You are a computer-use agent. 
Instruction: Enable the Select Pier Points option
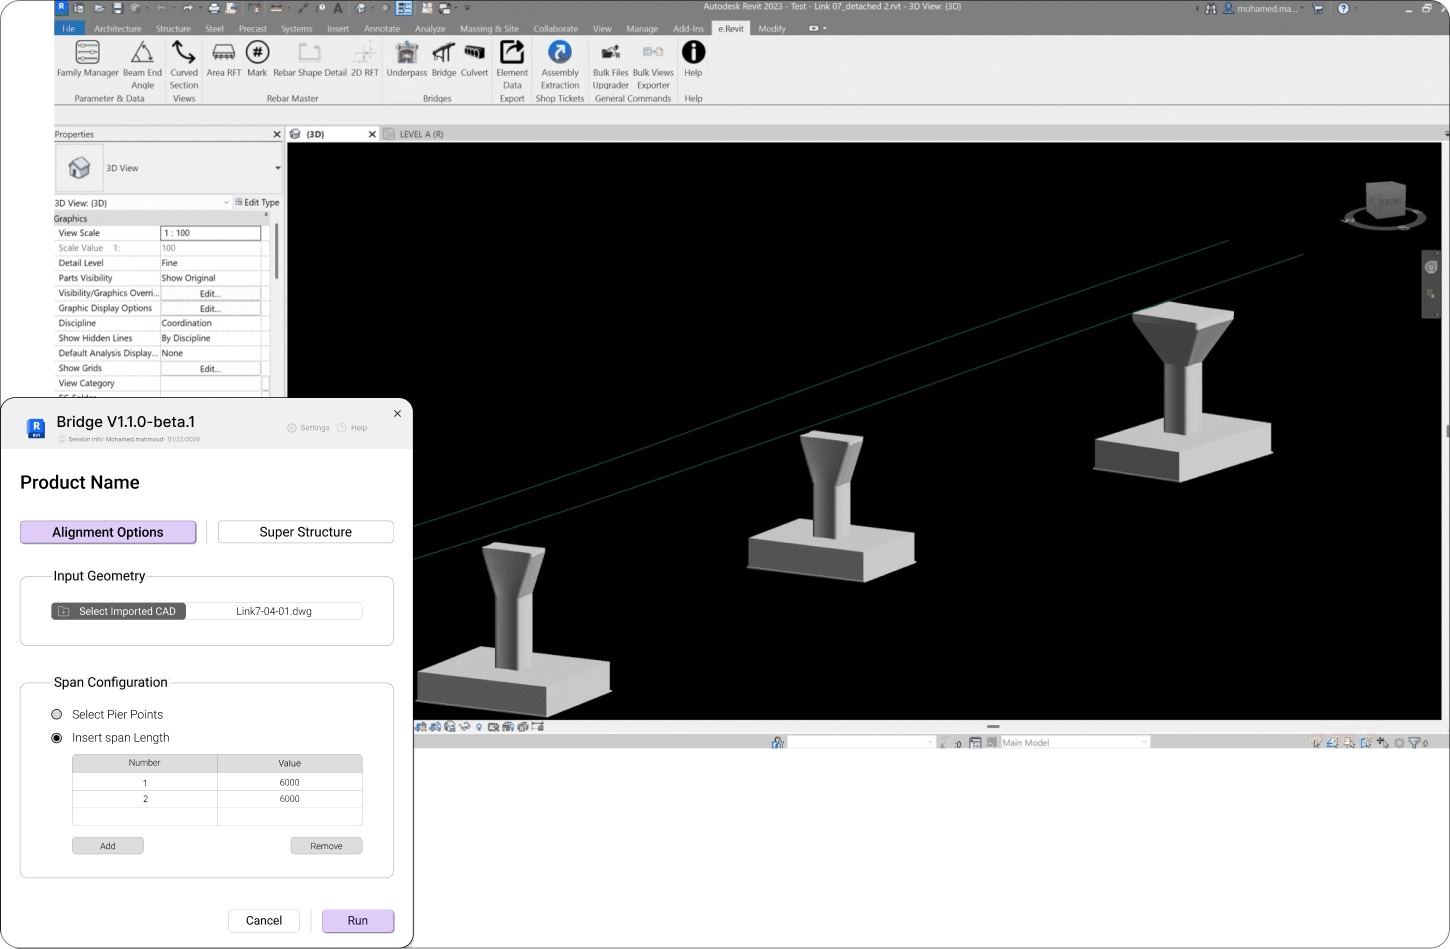point(57,714)
